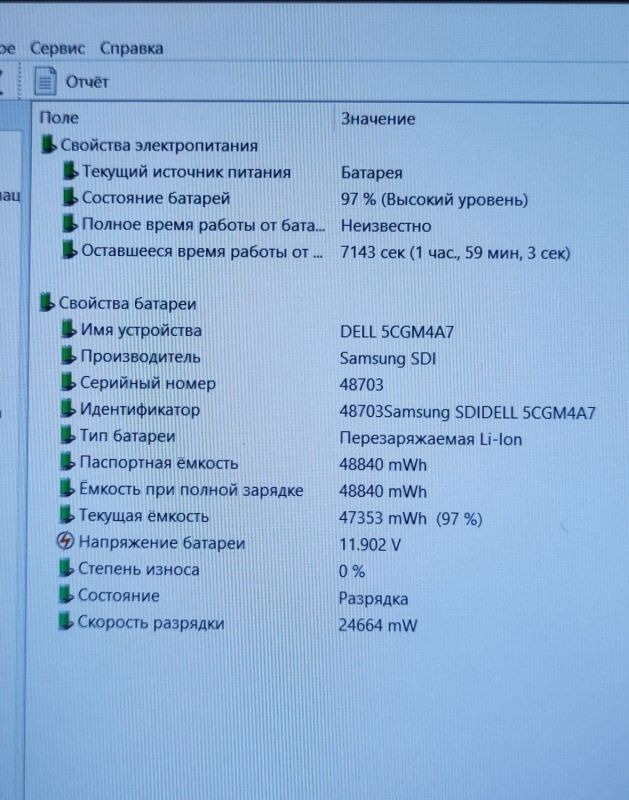Click icon next to Состояние row

pos(66,595)
